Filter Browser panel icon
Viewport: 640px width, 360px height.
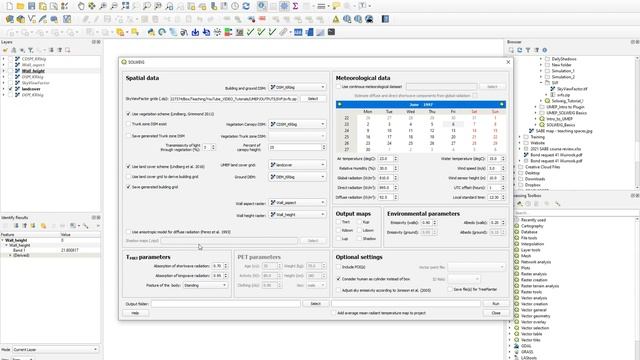pos(528,50)
